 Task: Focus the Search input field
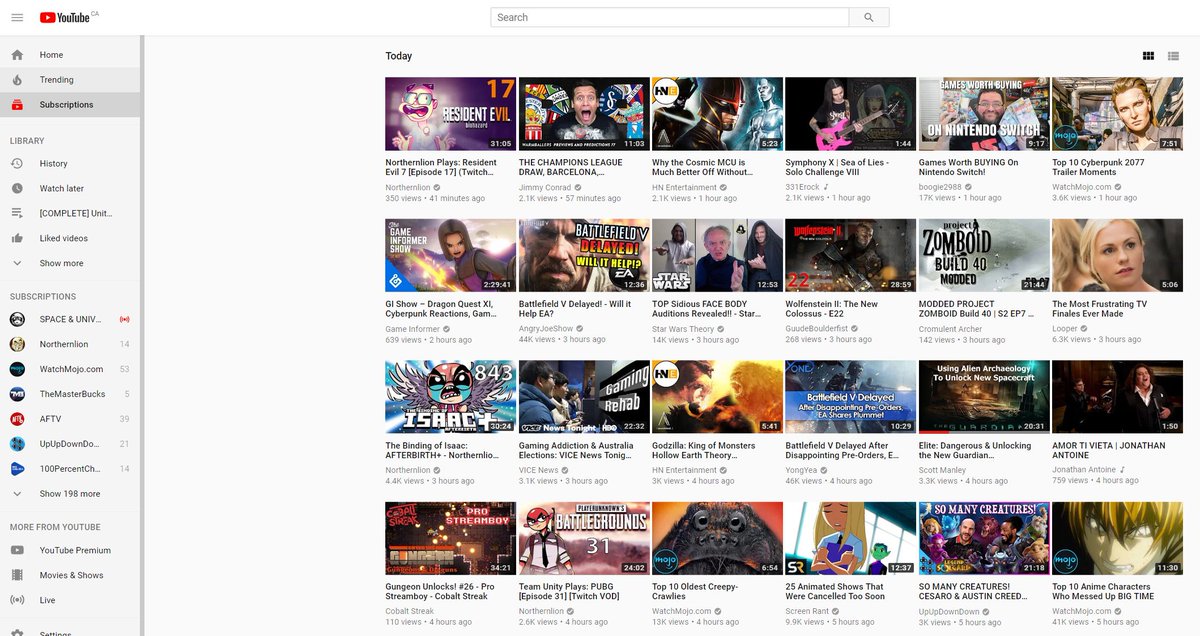pyautogui.click(x=670, y=17)
